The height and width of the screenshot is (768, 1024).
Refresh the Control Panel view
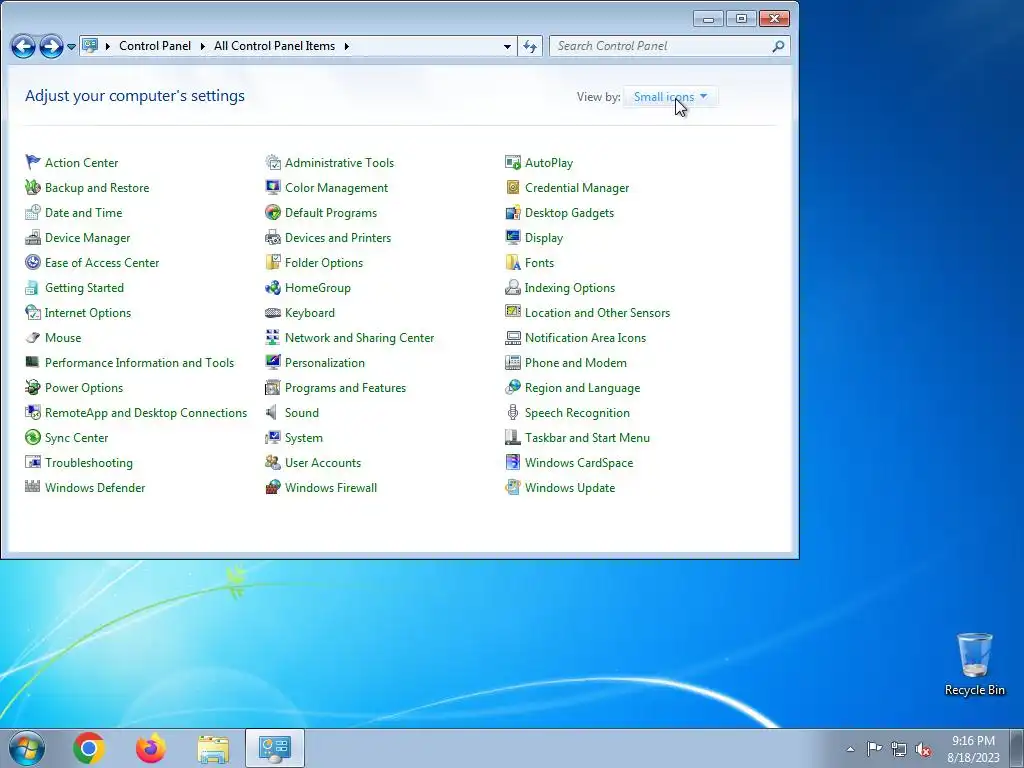530,46
